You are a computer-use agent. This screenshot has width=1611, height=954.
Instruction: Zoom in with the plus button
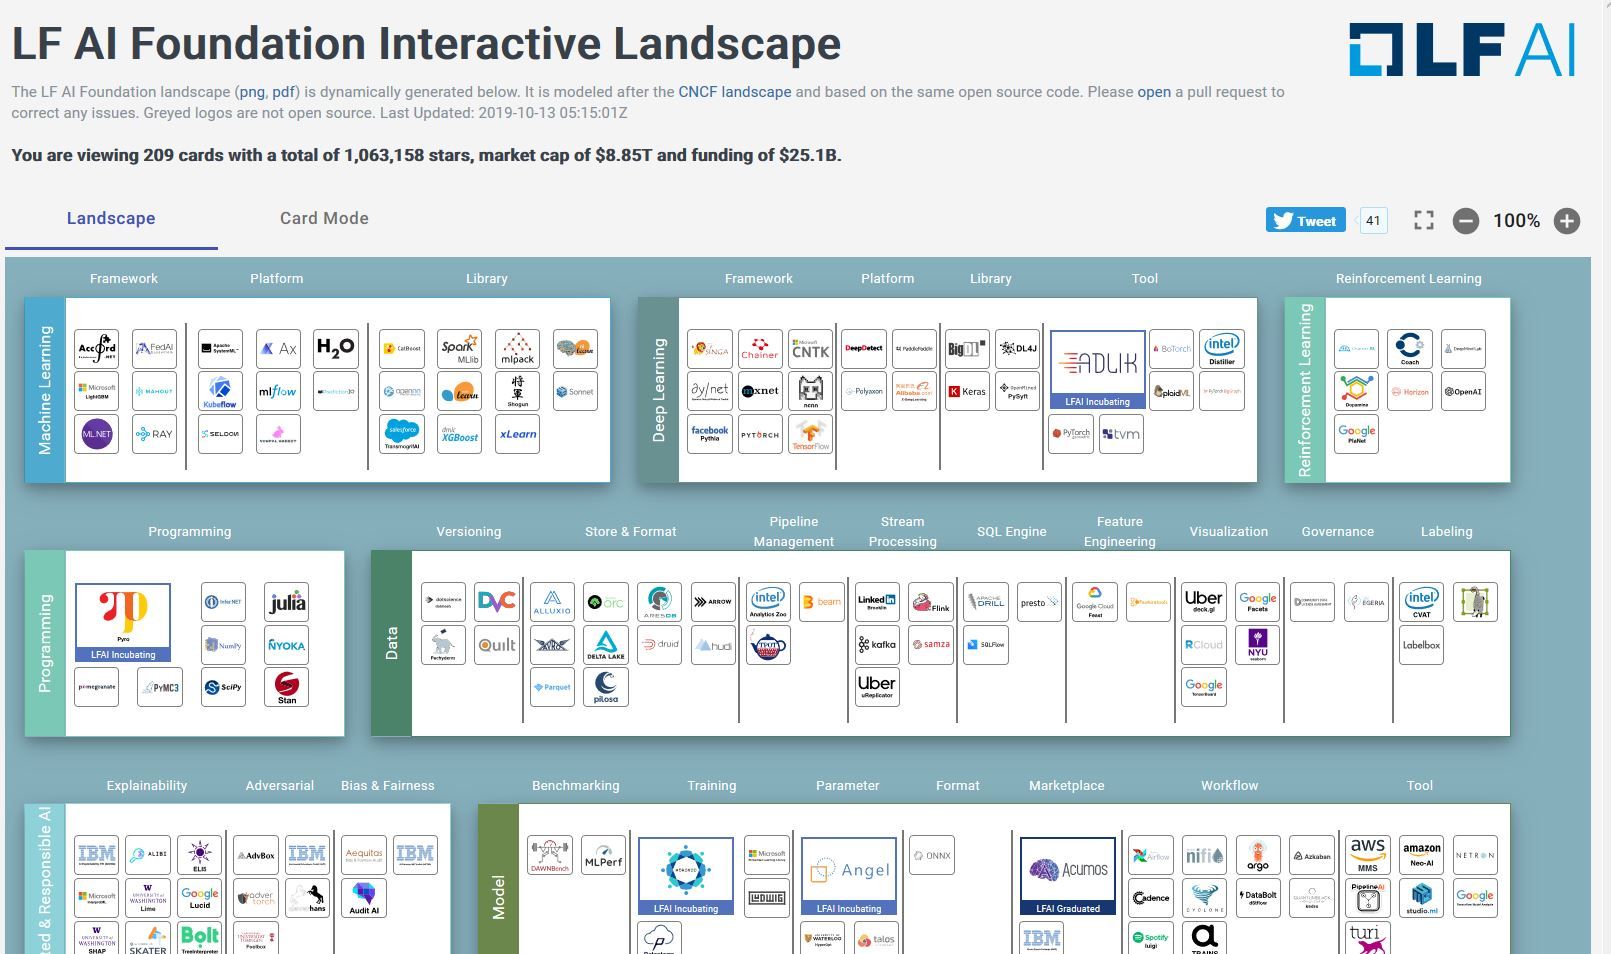click(x=1567, y=221)
